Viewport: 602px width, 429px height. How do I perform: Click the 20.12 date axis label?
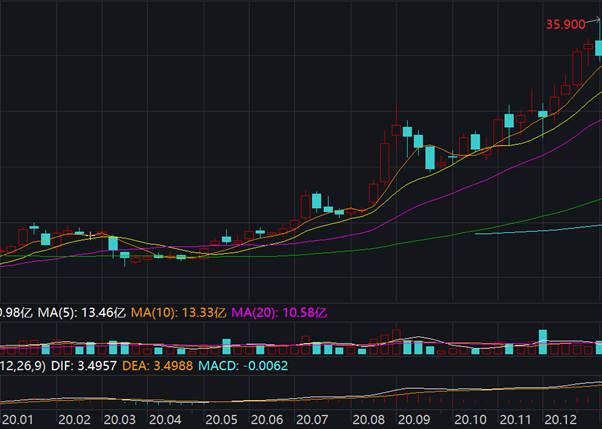(561, 419)
